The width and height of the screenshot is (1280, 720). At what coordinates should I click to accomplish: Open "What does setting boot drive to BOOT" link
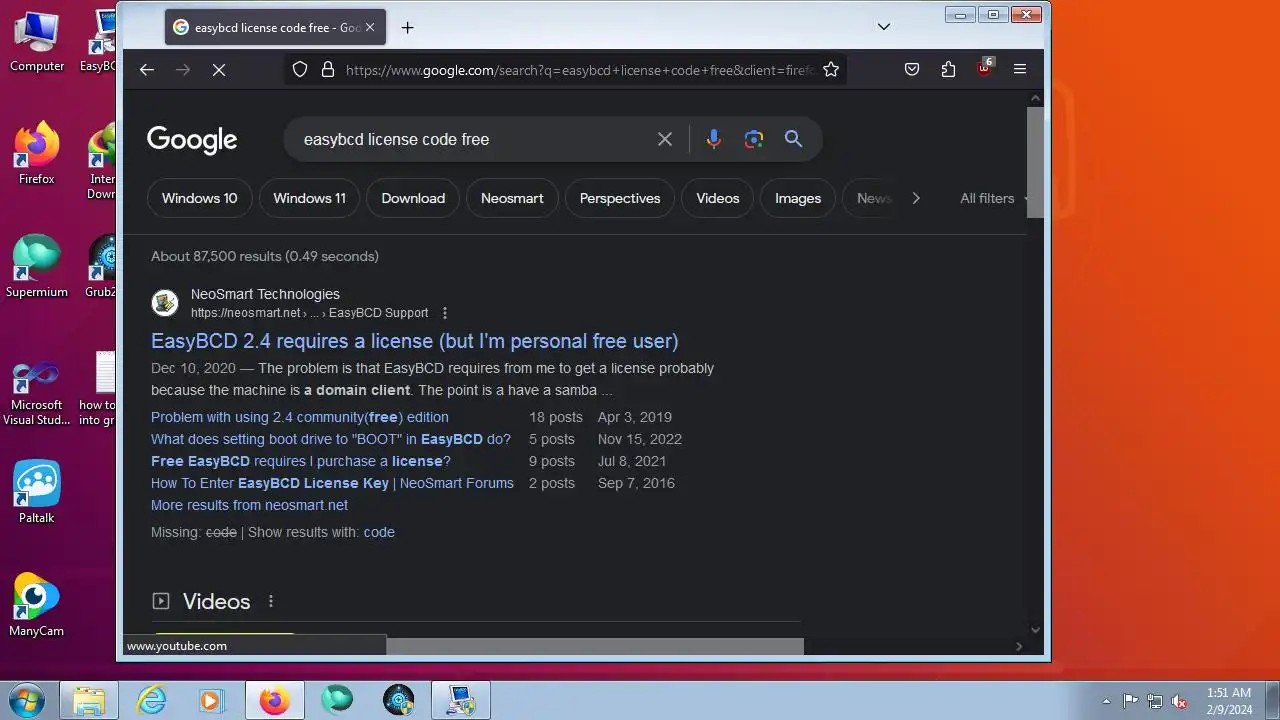point(331,439)
